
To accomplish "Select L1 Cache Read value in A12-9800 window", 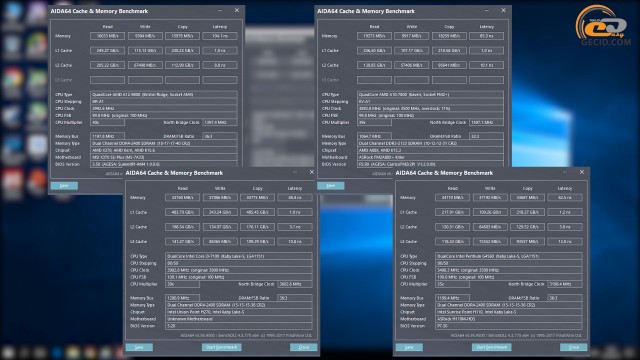I will click(107, 51).
